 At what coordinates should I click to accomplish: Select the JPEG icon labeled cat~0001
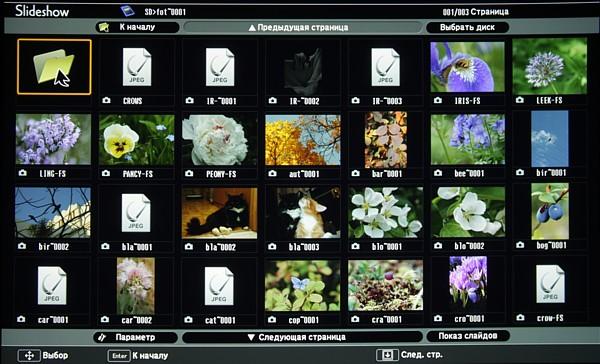[x=219, y=286]
